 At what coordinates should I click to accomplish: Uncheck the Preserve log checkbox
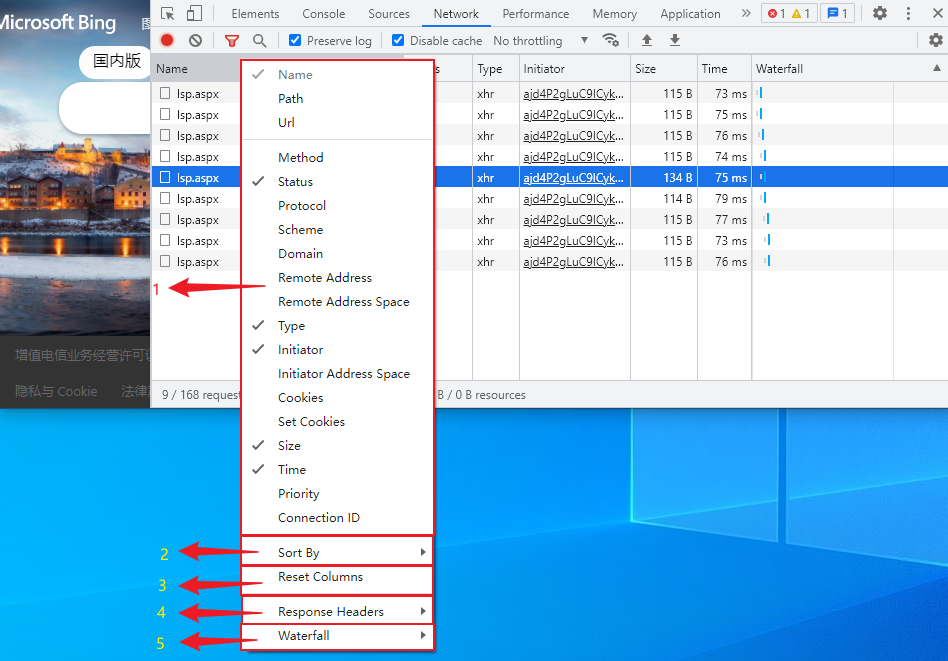(295, 41)
